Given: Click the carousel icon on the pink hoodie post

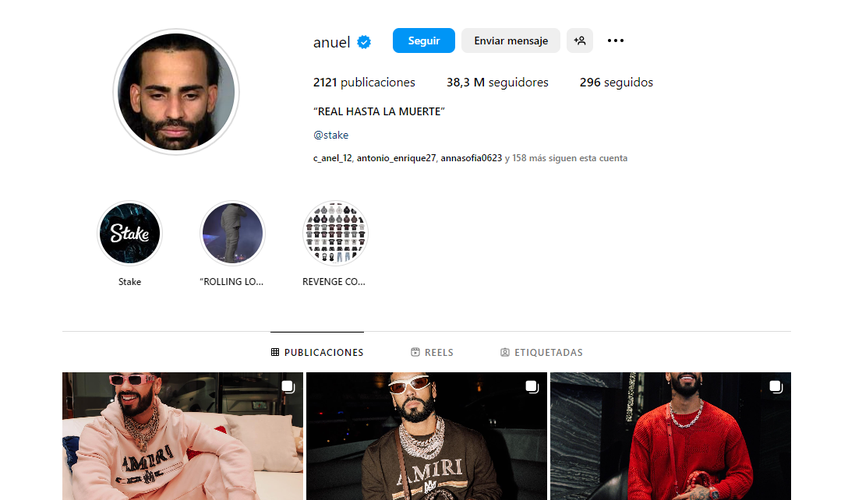Looking at the screenshot, I should tap(288, 387).
